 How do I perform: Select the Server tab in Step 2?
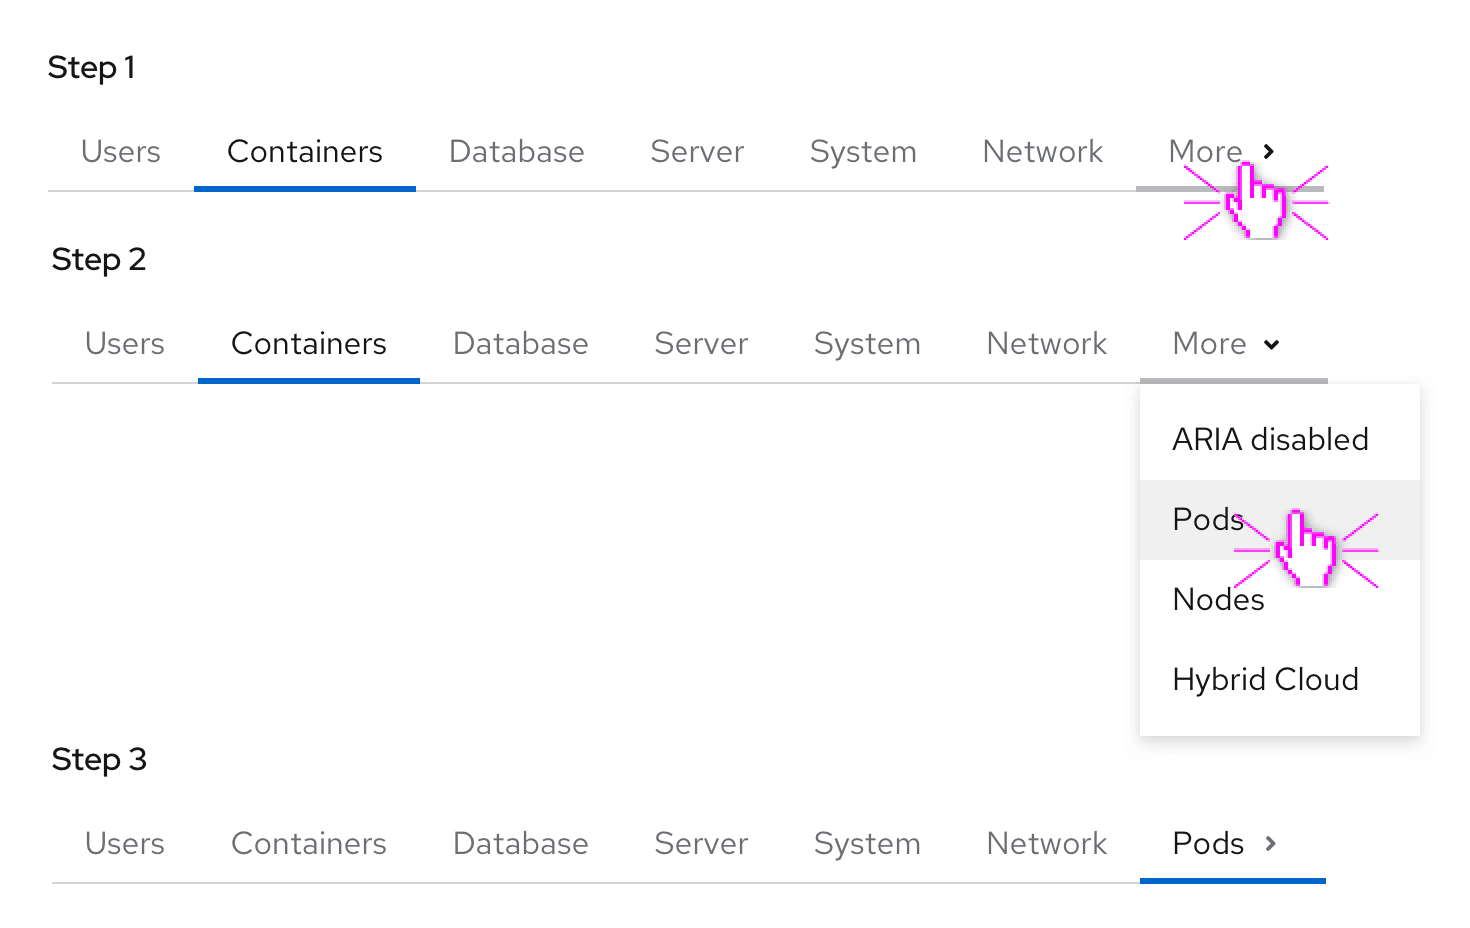(x=701, y=344)
